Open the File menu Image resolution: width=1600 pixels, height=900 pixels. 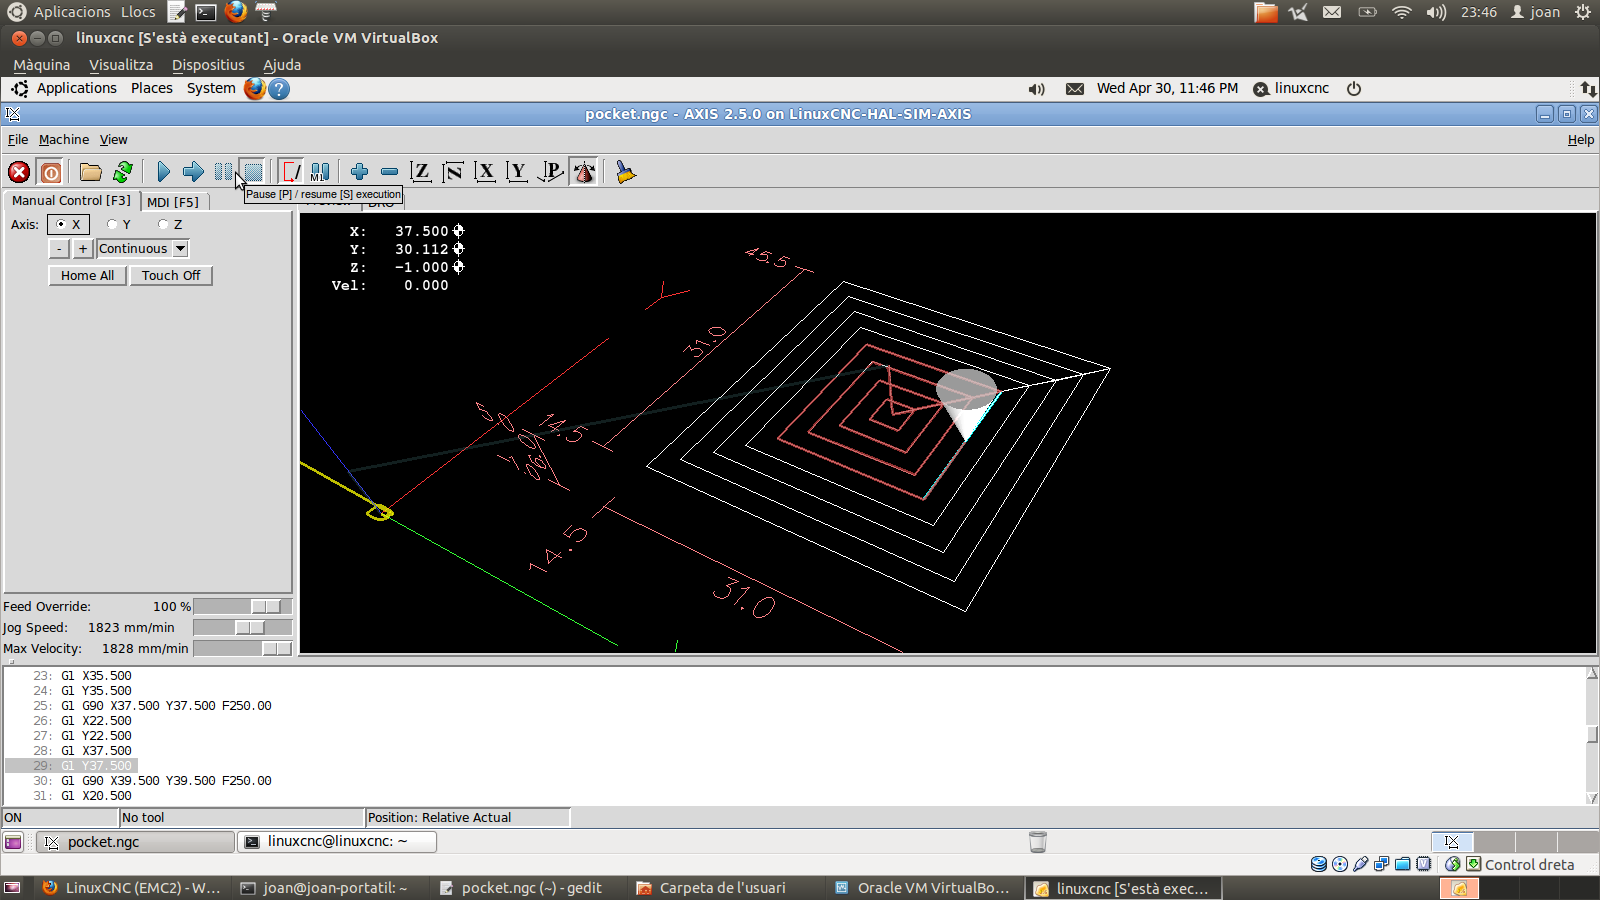click(18, 140)
